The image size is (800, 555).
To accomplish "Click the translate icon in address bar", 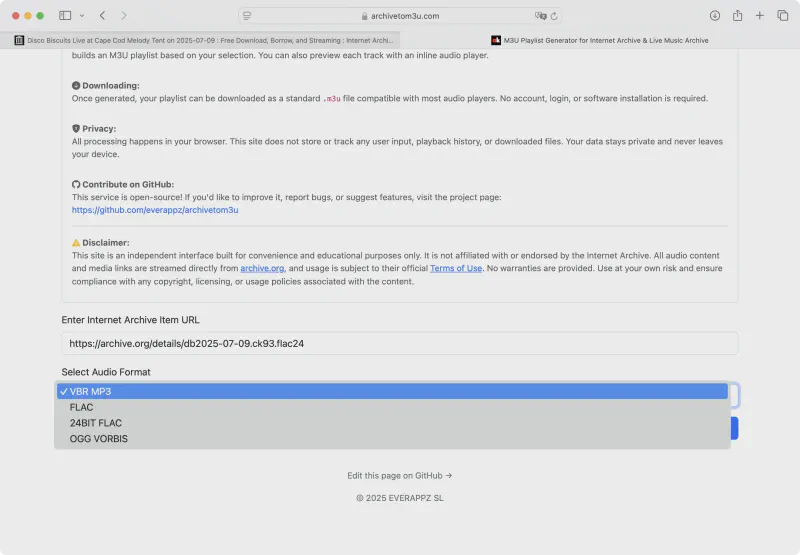I will pyautogui.click(x=540, y=16).
